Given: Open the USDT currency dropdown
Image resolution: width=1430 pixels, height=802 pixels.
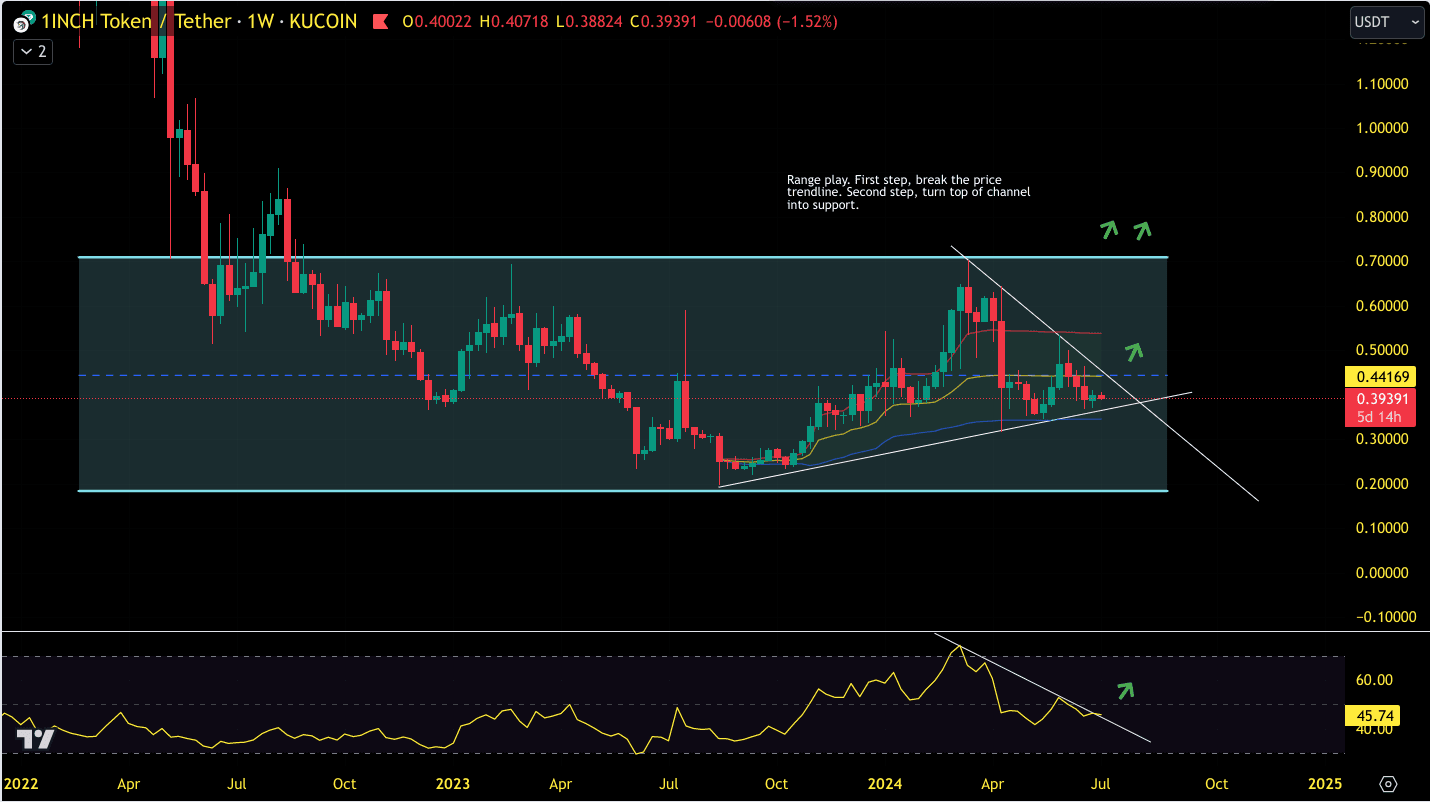Looking at the screenshot, I should (x=1386, y=21).
